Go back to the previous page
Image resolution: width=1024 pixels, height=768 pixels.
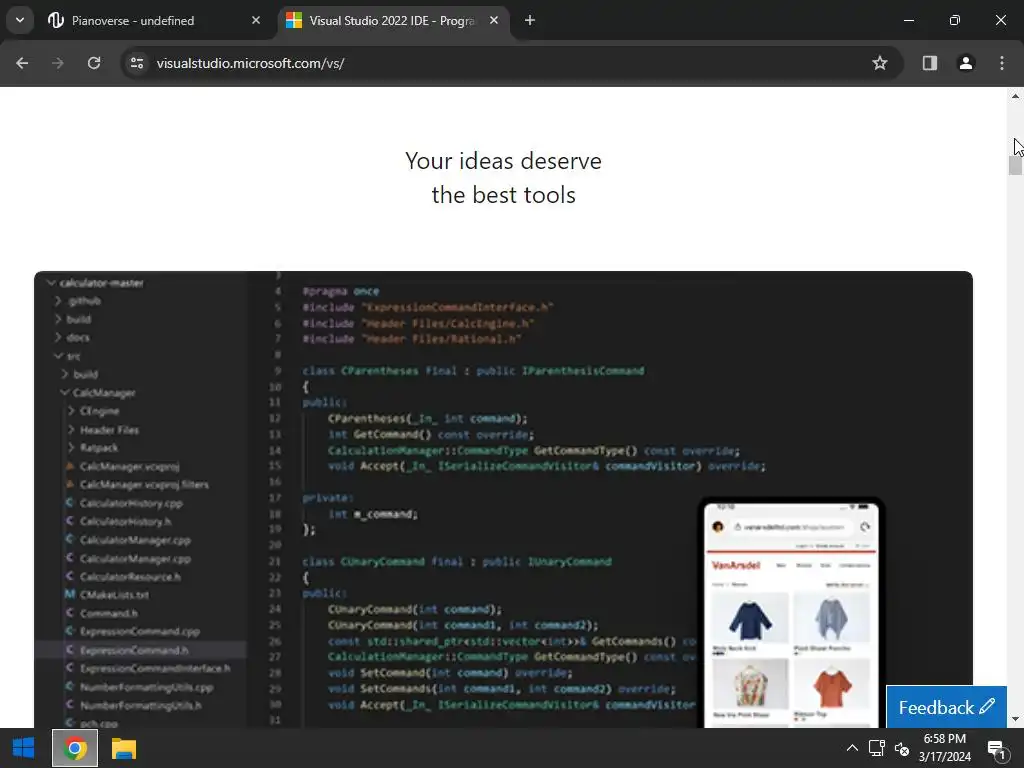(22, 63)
